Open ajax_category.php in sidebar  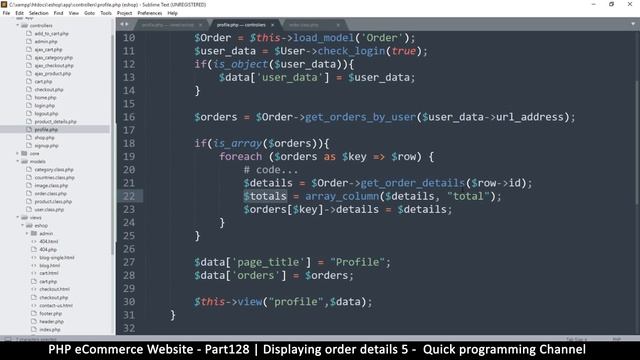tap(53, 58)
